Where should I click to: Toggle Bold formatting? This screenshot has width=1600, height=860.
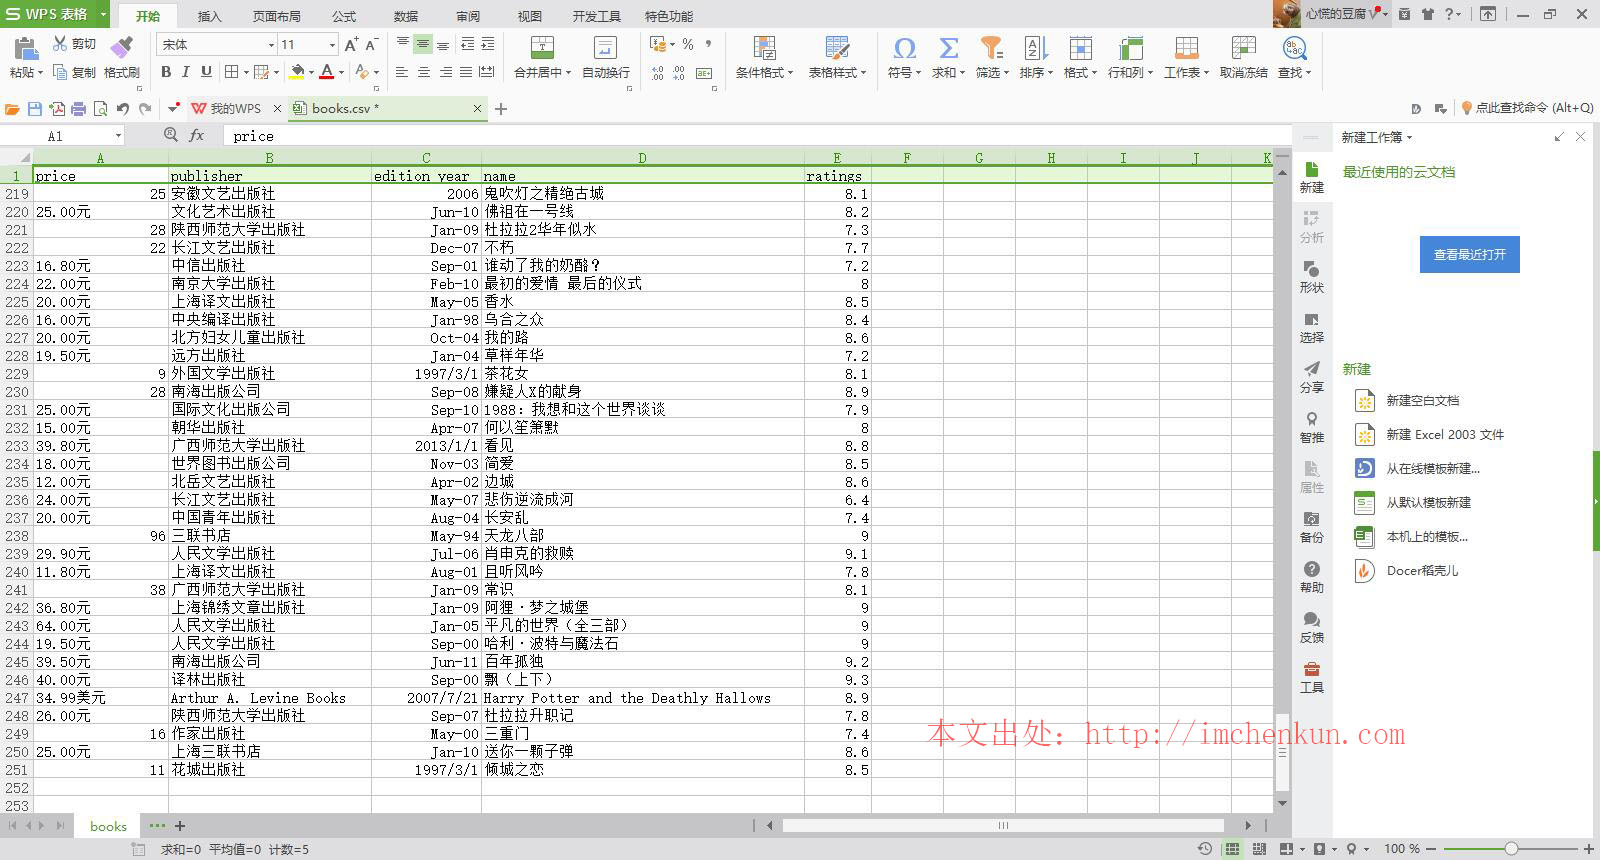166,72
